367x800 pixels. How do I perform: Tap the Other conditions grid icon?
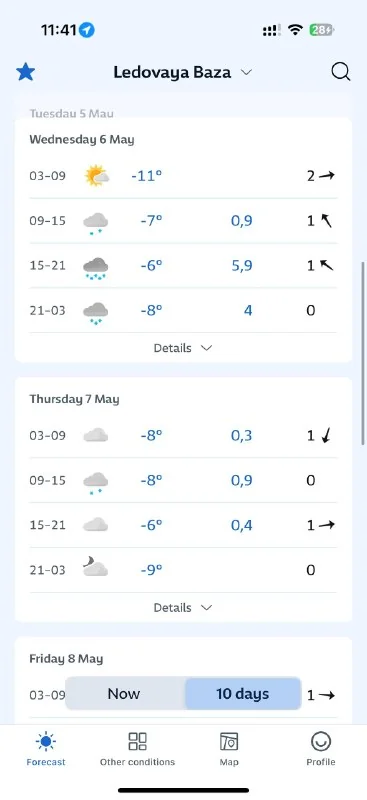point(137,741)
